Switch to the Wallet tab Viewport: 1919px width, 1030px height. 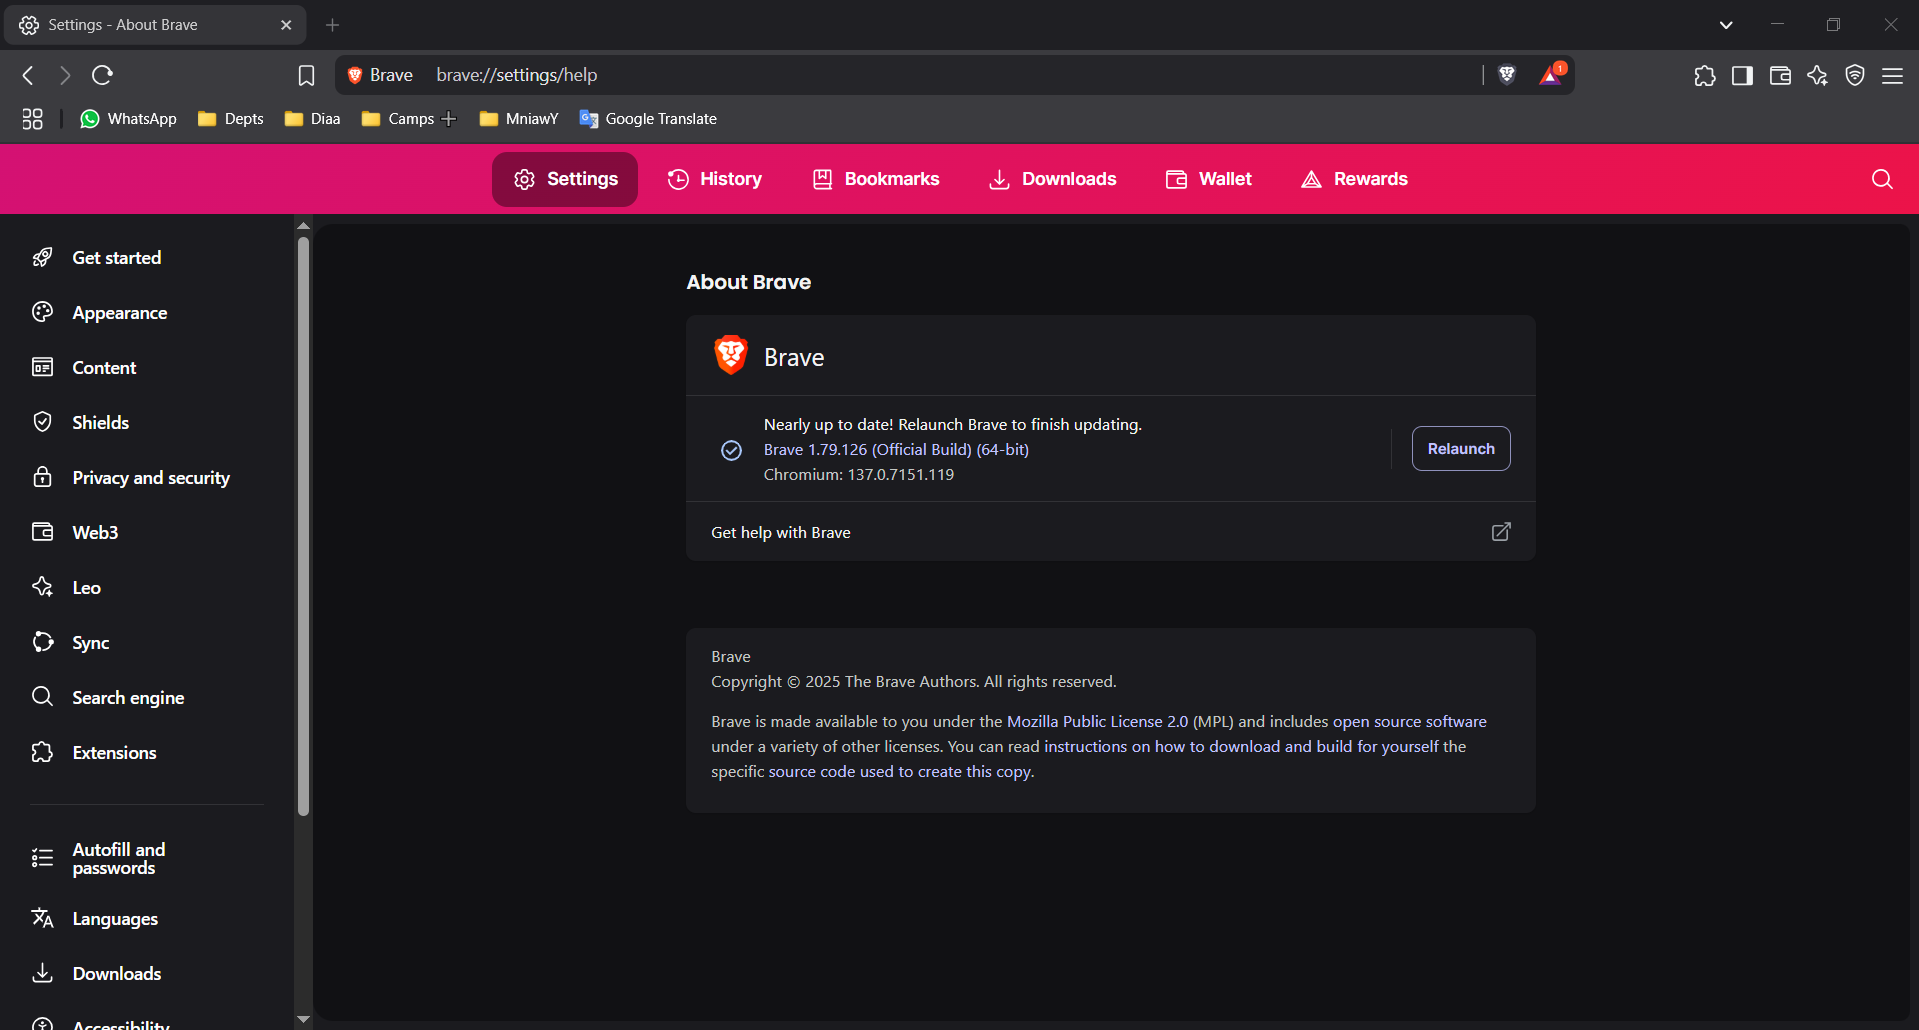[1208, 179]
